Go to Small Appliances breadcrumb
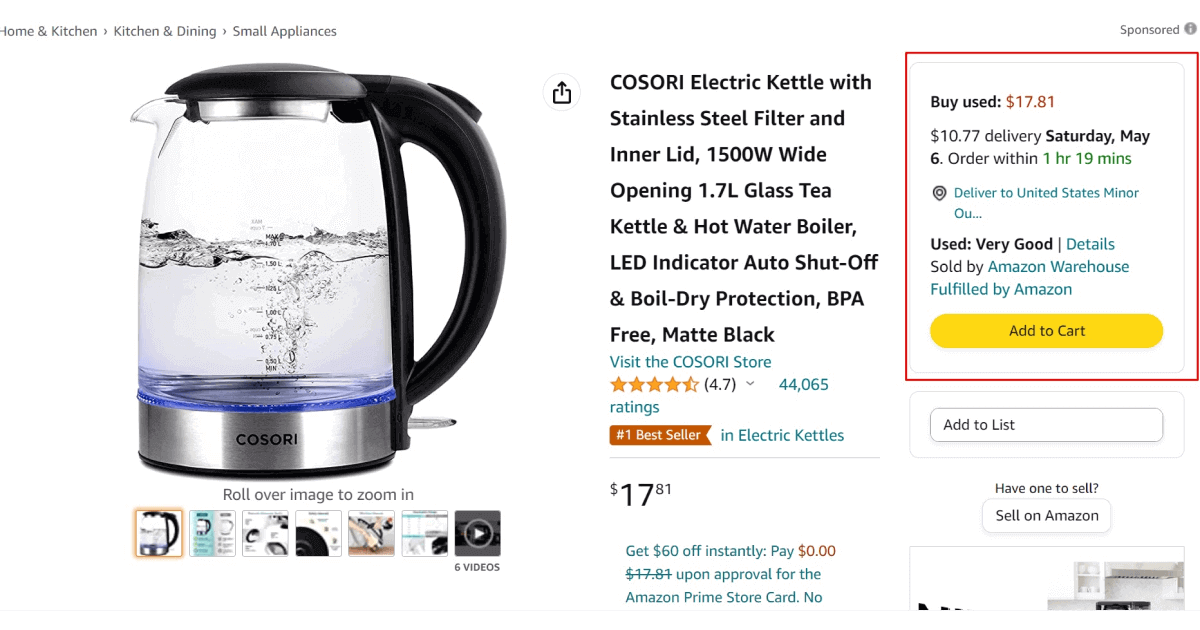This screenshot has width=1200, height=630. 284,31
